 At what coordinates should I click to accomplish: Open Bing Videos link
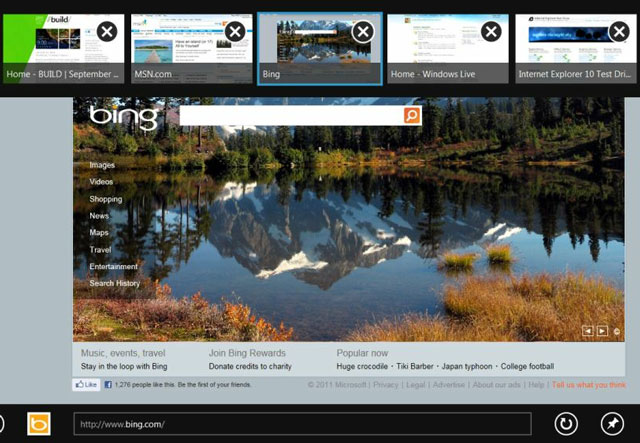(101, 182)
